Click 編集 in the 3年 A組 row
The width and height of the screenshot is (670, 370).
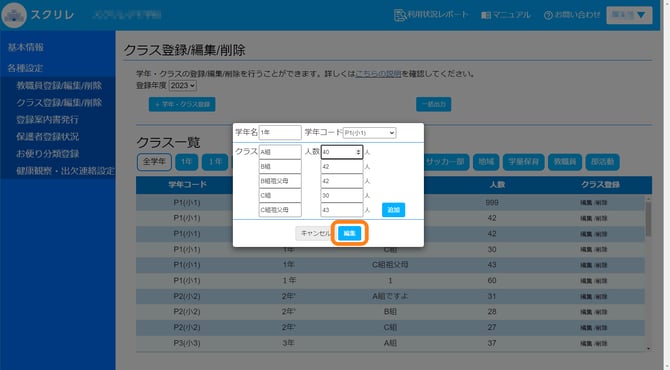click(586, 343)
